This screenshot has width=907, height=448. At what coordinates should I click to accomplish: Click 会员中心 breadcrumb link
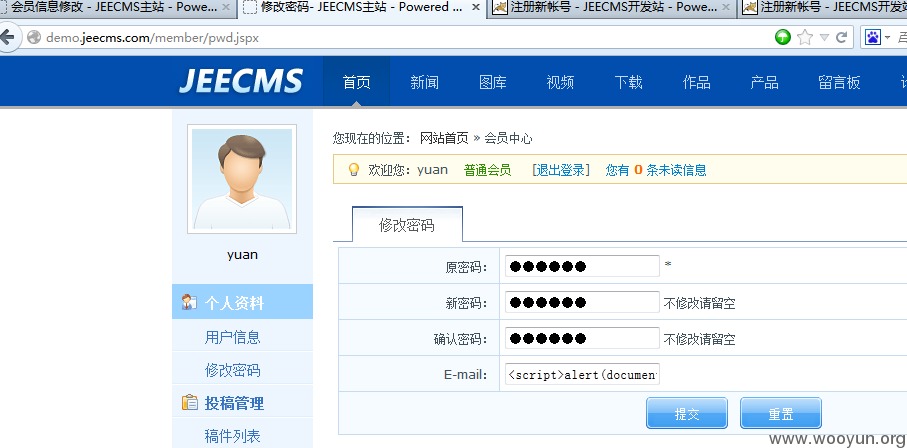(x=508, y=138)
